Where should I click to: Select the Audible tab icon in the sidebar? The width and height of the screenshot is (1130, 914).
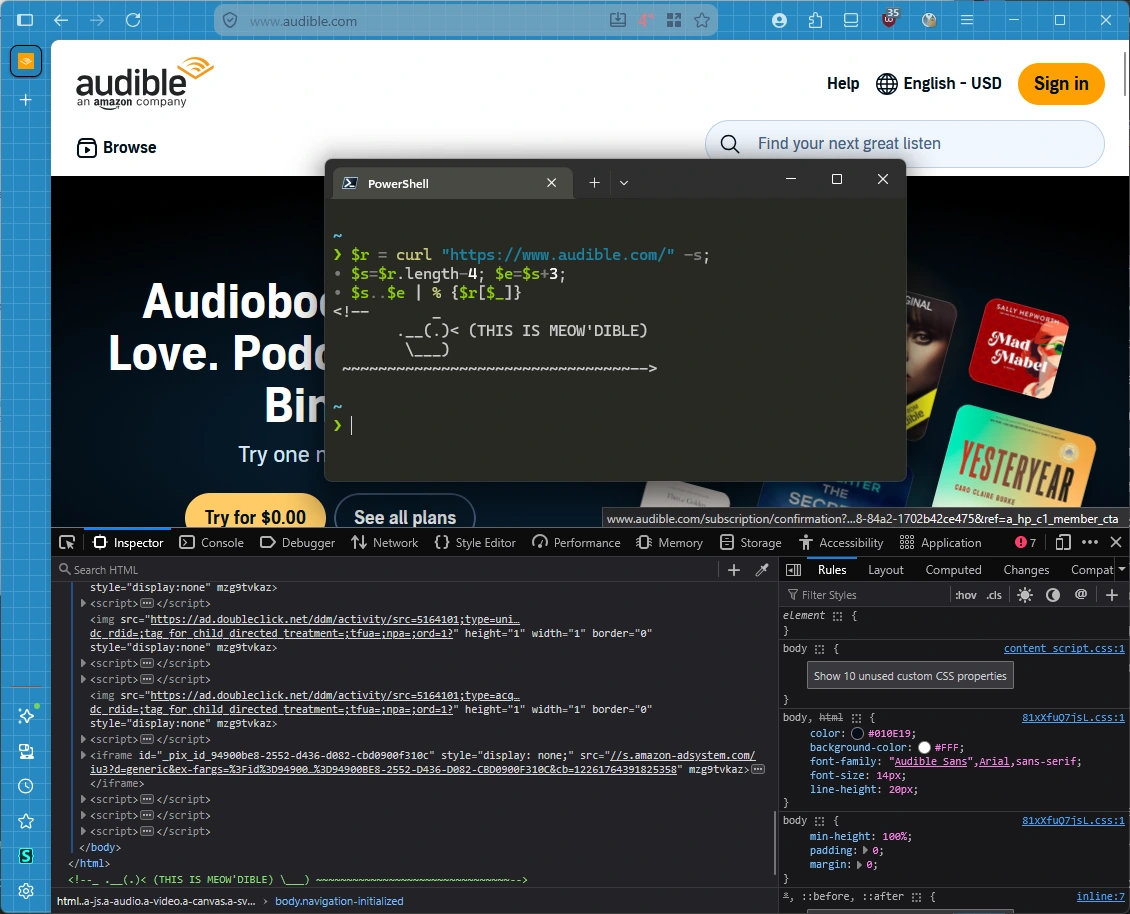click(x=26, y=61)
